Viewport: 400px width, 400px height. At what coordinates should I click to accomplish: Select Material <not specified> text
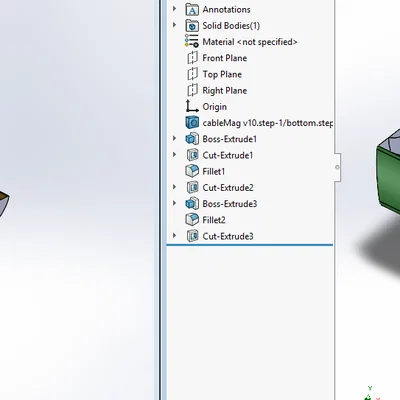pyautogui.click(x=250, y=42)
